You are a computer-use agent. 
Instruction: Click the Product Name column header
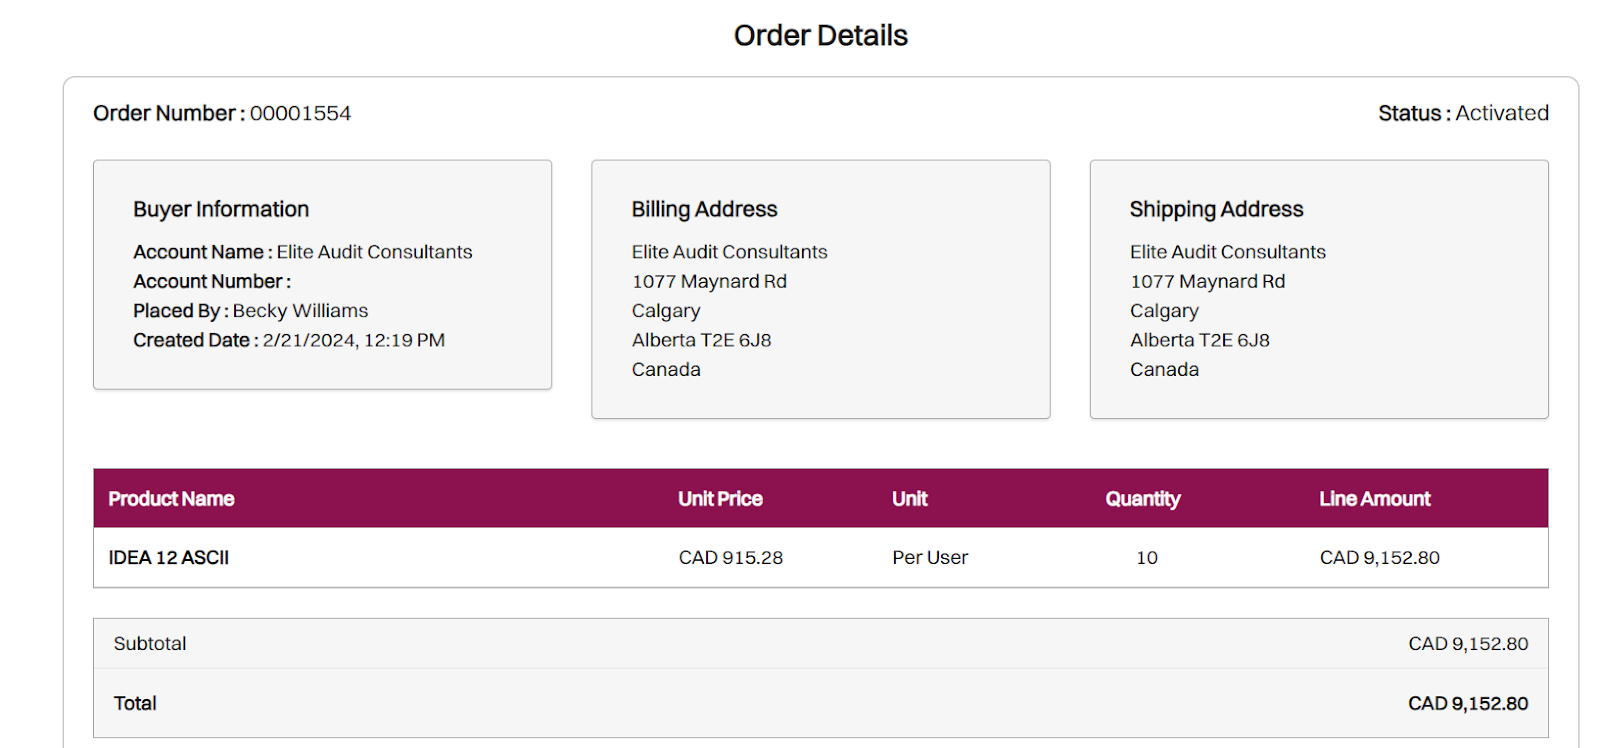(x=171, y=498)
